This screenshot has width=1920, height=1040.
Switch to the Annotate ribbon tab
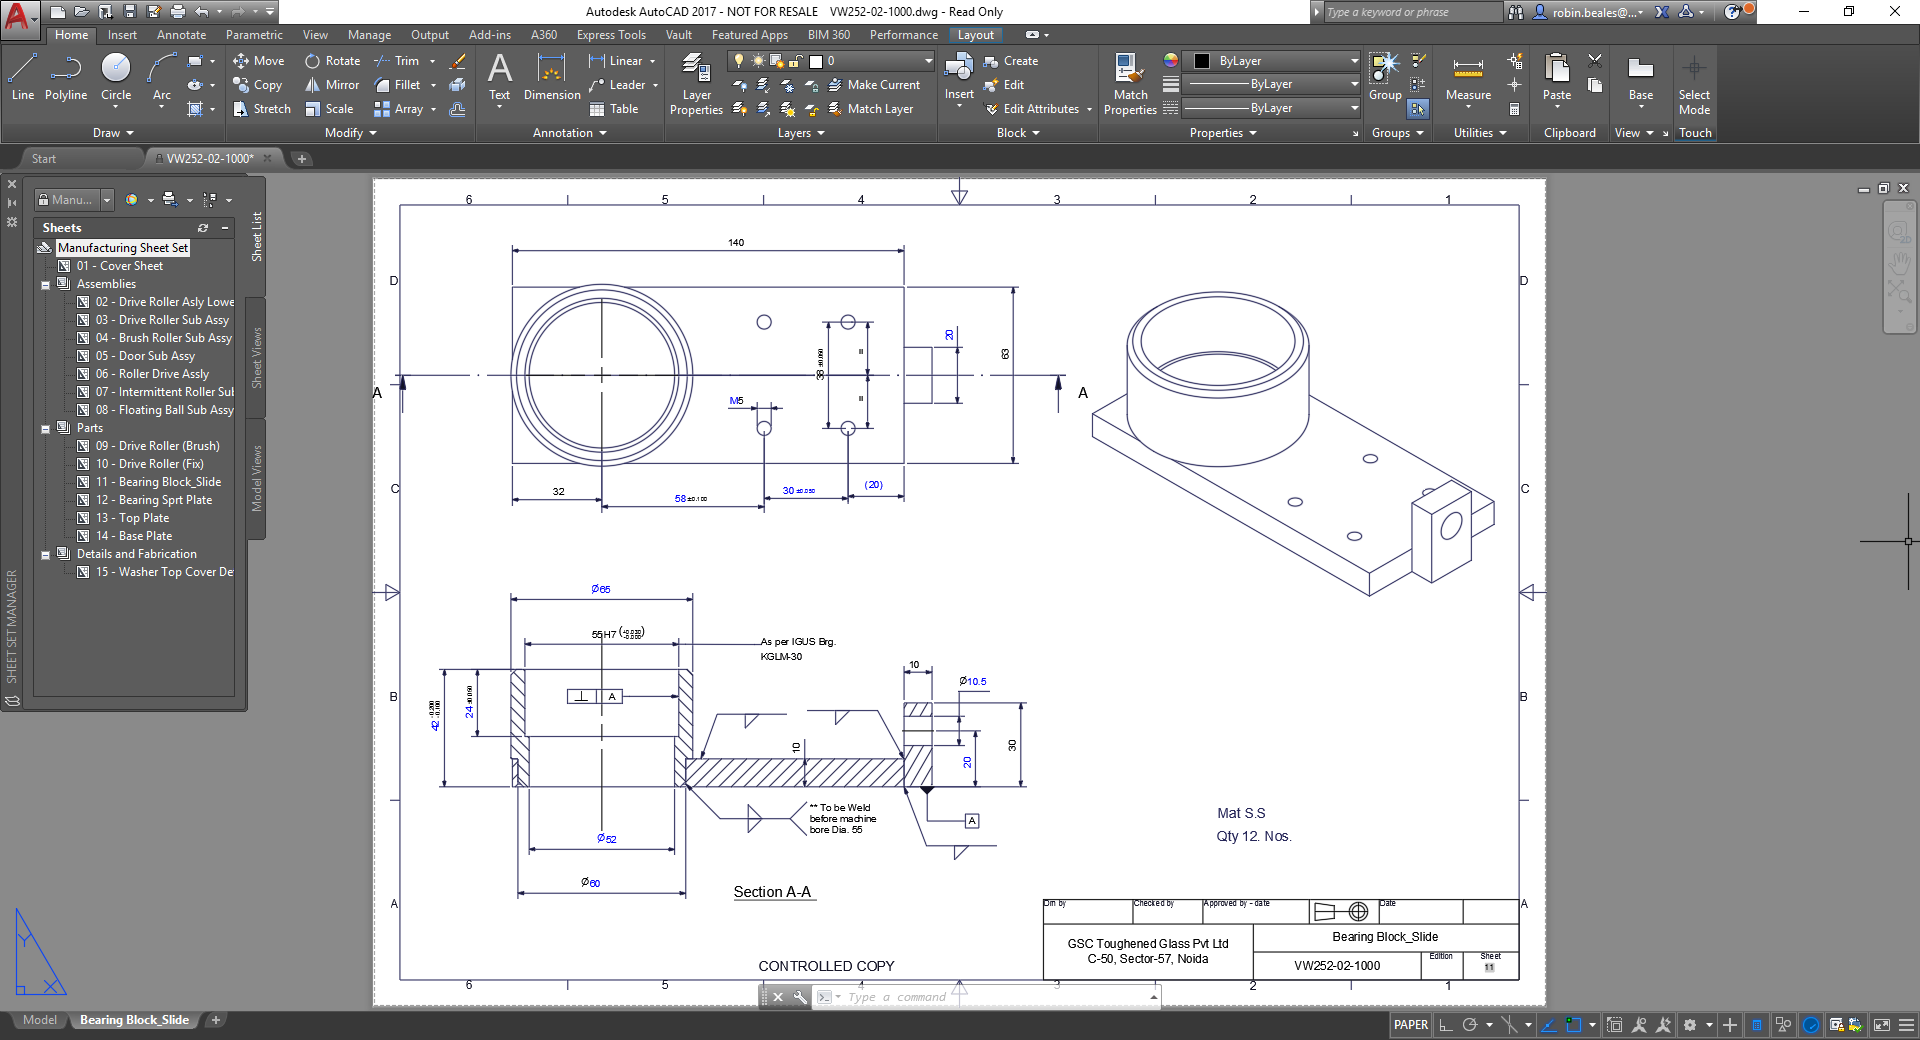181,34
